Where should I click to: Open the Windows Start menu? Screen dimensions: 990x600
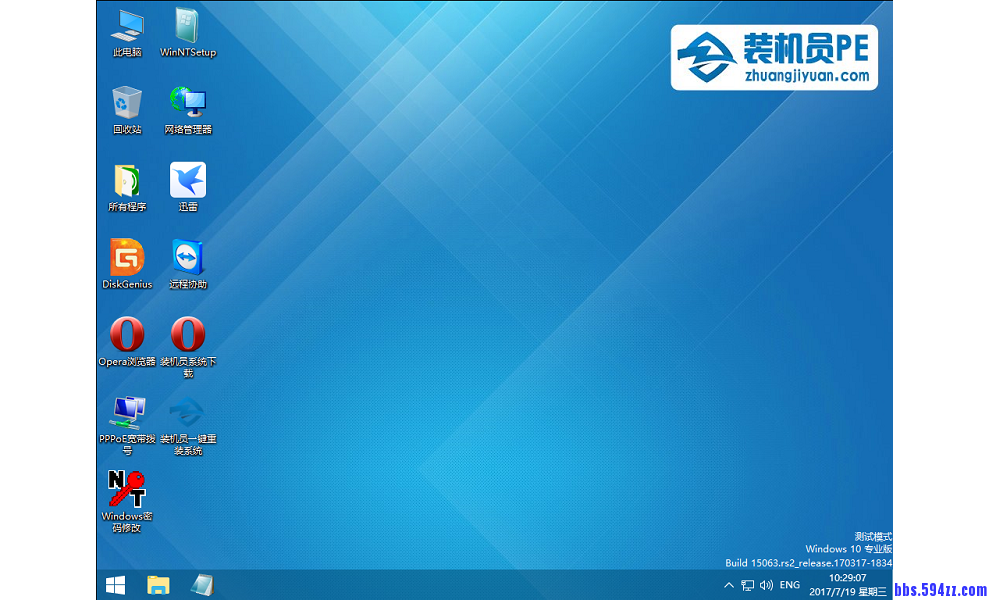(115, 585)
